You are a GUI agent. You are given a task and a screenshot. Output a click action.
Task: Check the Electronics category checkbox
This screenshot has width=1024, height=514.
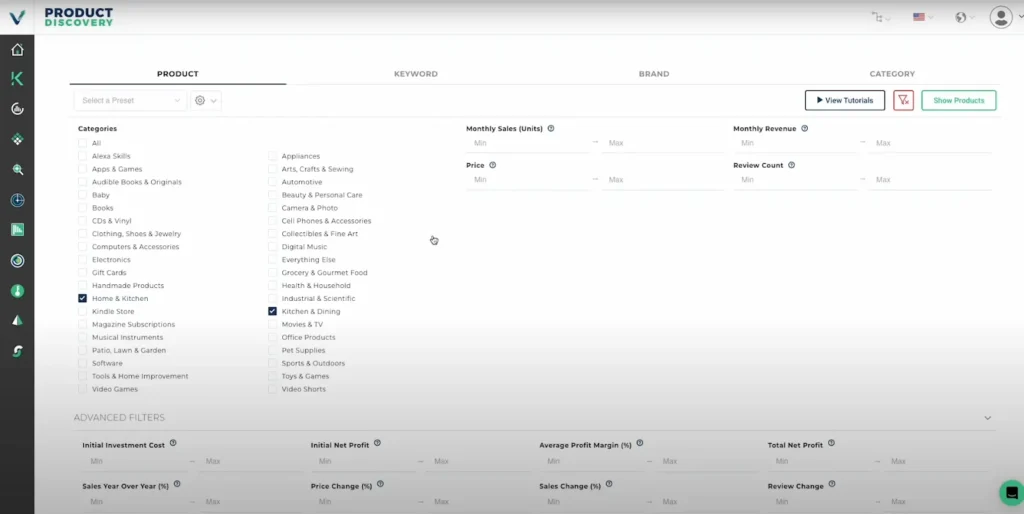pyautogui.click(x=82, y=259)
